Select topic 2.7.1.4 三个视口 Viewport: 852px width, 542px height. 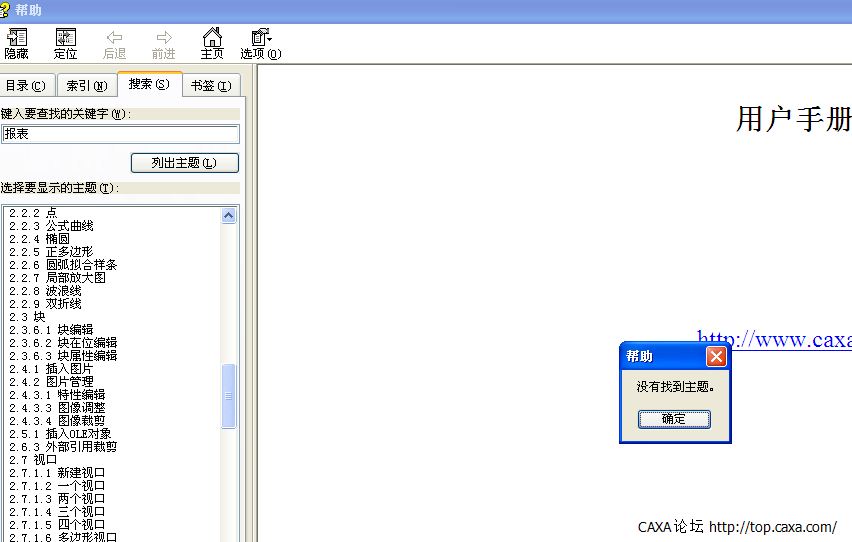coord(57,512)
